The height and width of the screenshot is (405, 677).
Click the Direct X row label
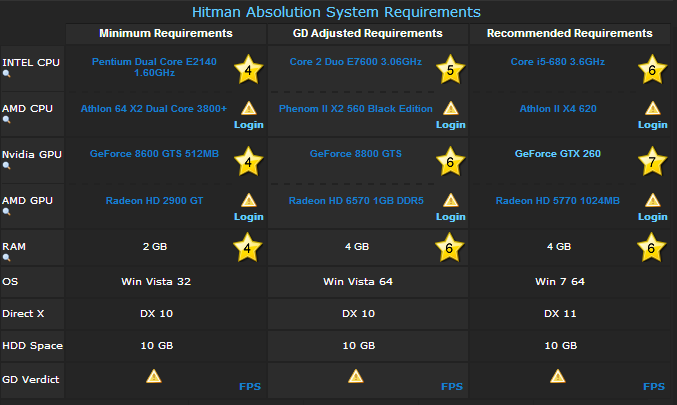pyautogui.click(x=23, y=313)
